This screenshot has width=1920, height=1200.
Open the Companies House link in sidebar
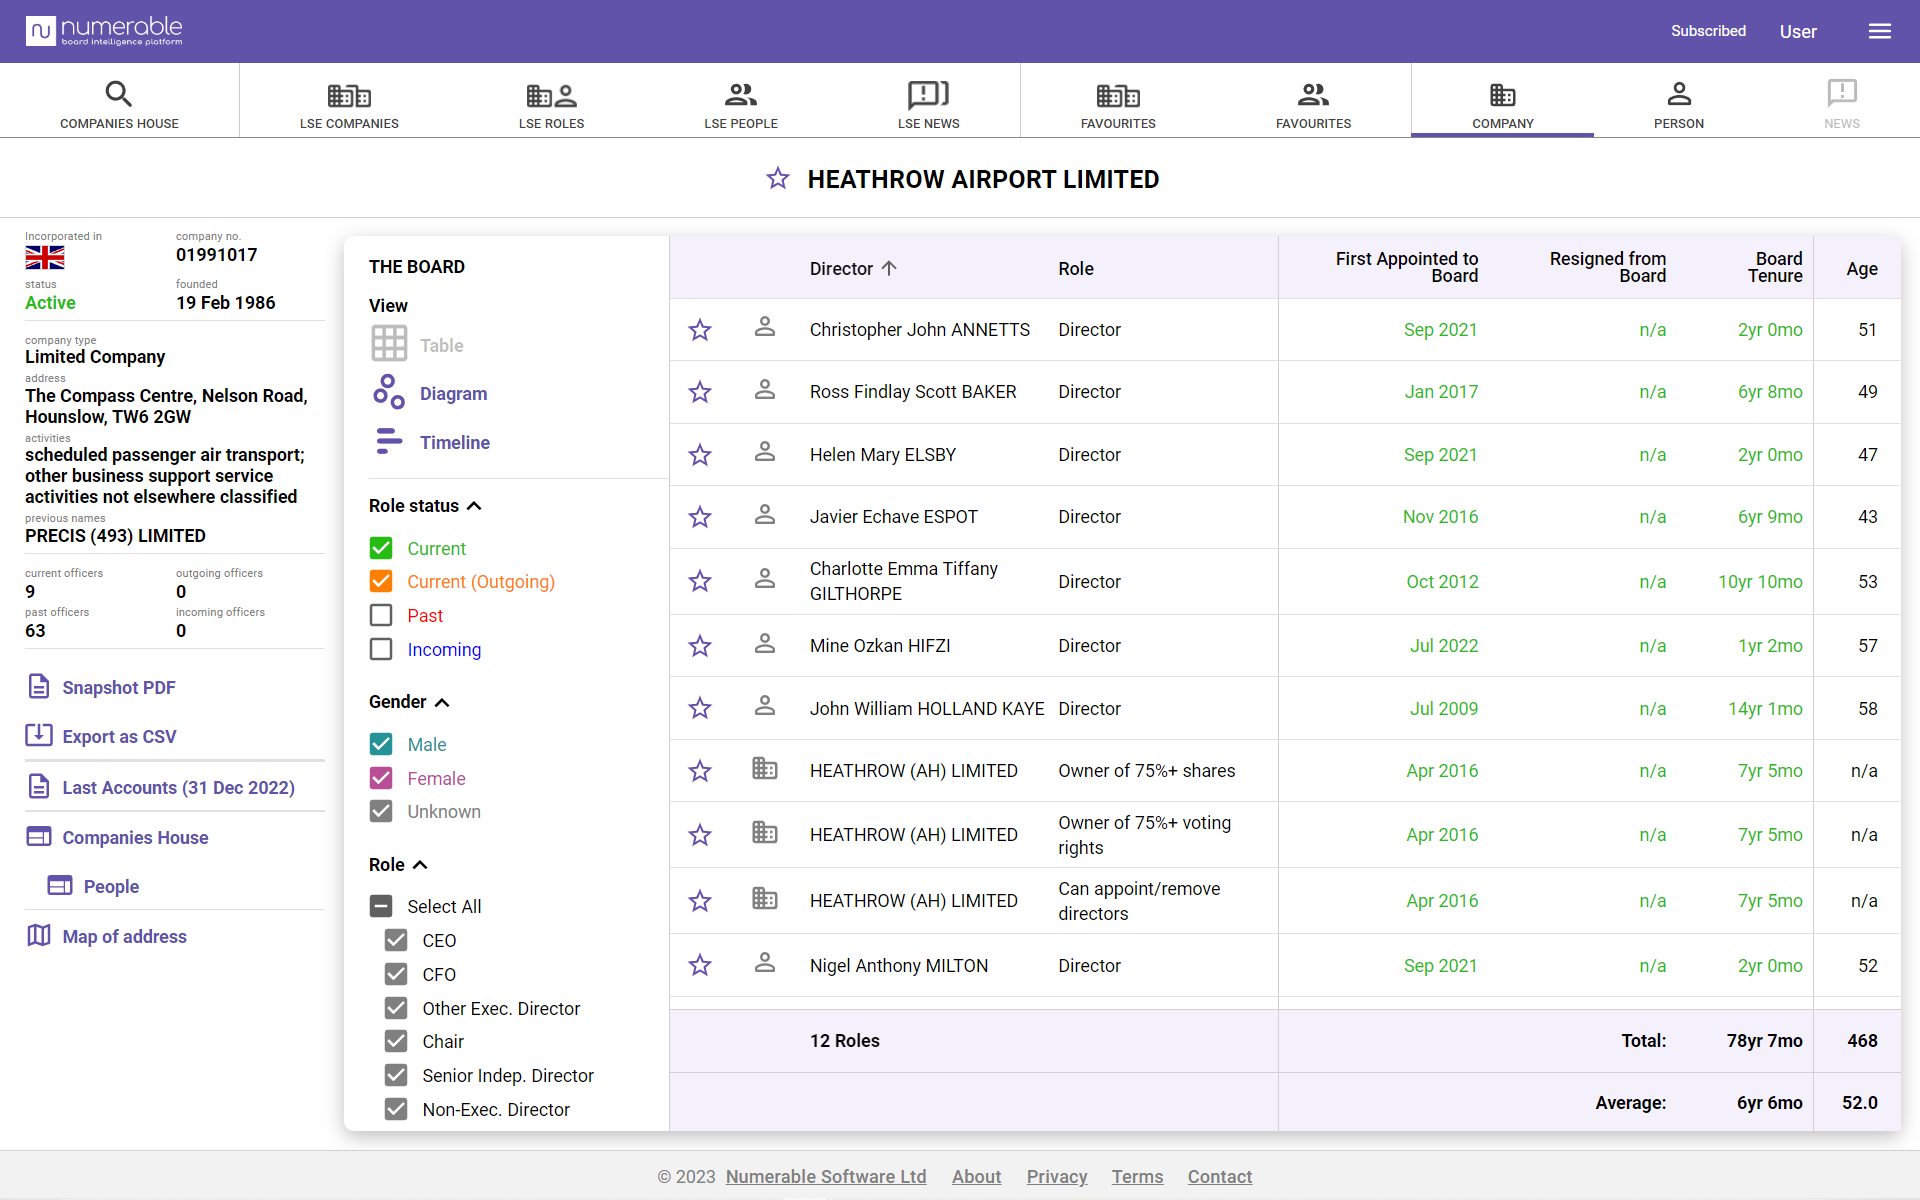point(135,837)
